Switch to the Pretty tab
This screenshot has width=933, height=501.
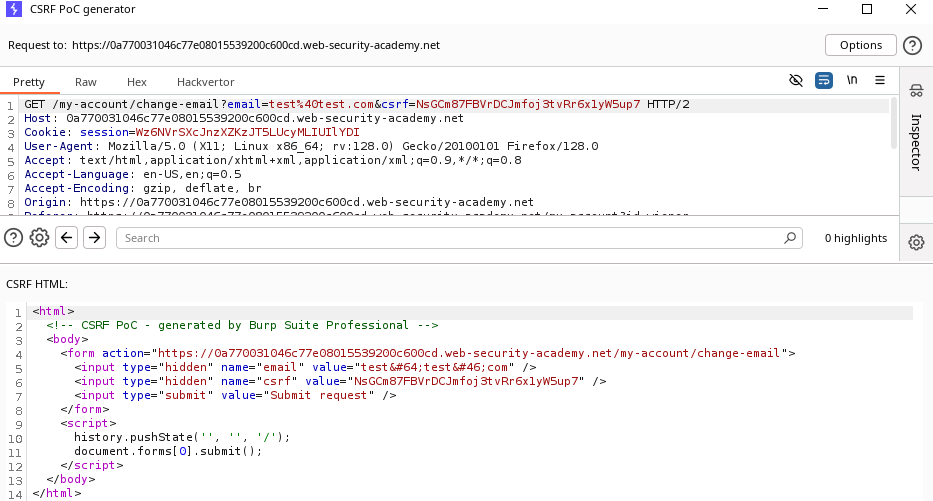click(29, 82)
